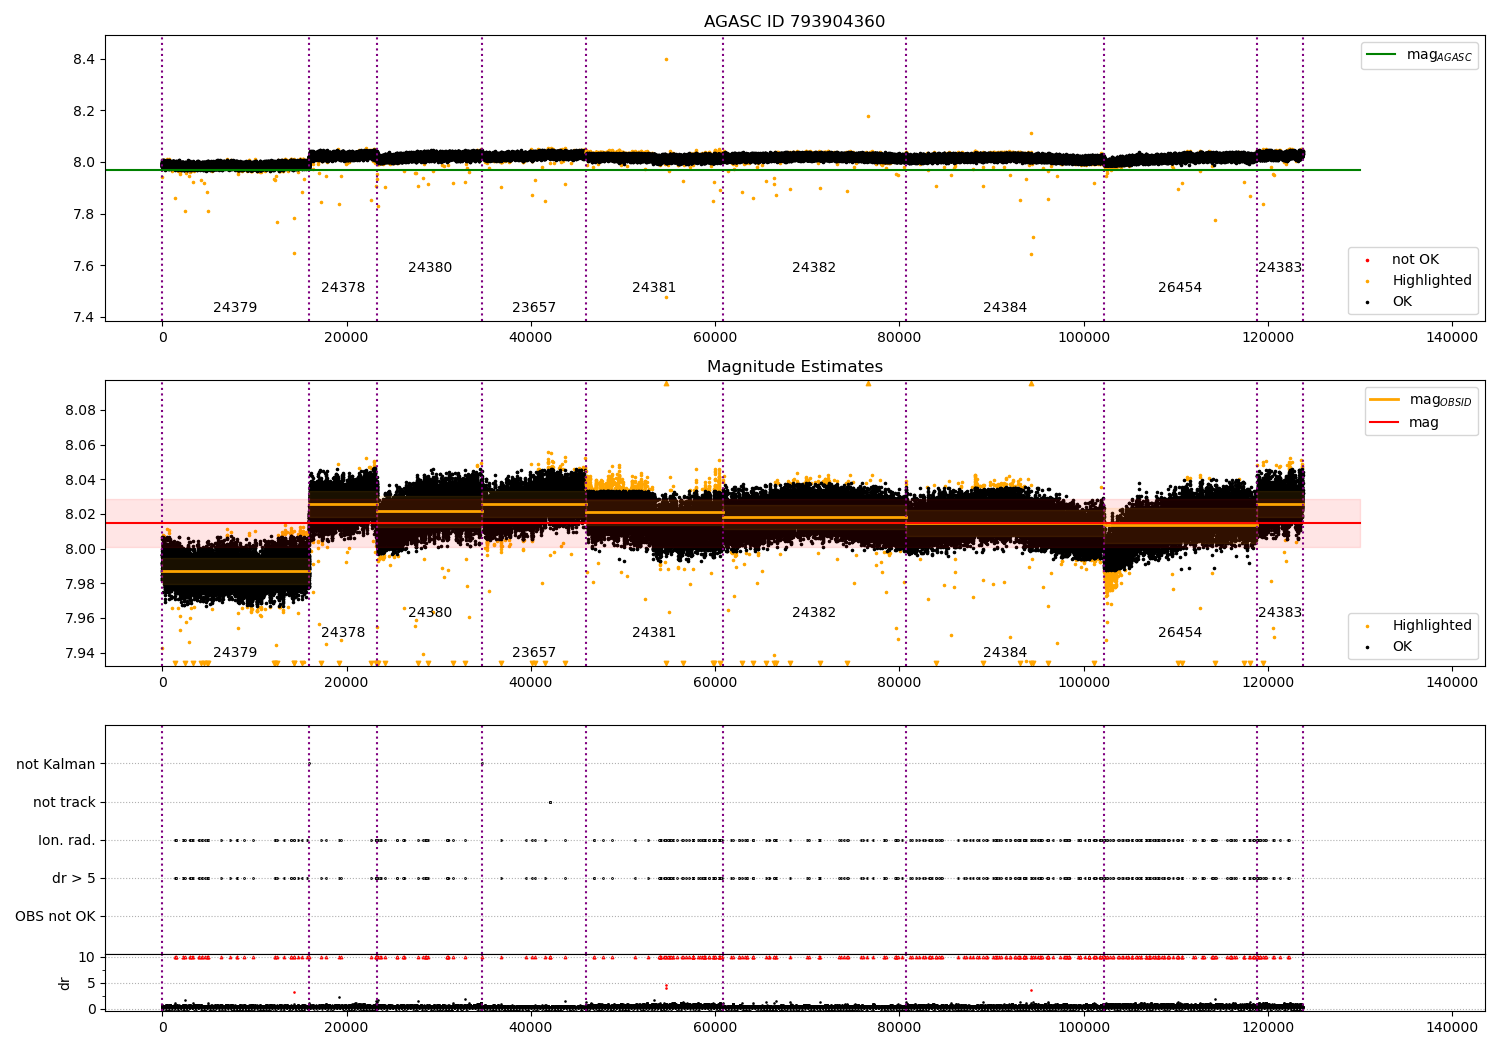Viewport: 1500px width, 1050px height.
Task: Click the rotated 'dr' axis label
Action: click(65, 983)
